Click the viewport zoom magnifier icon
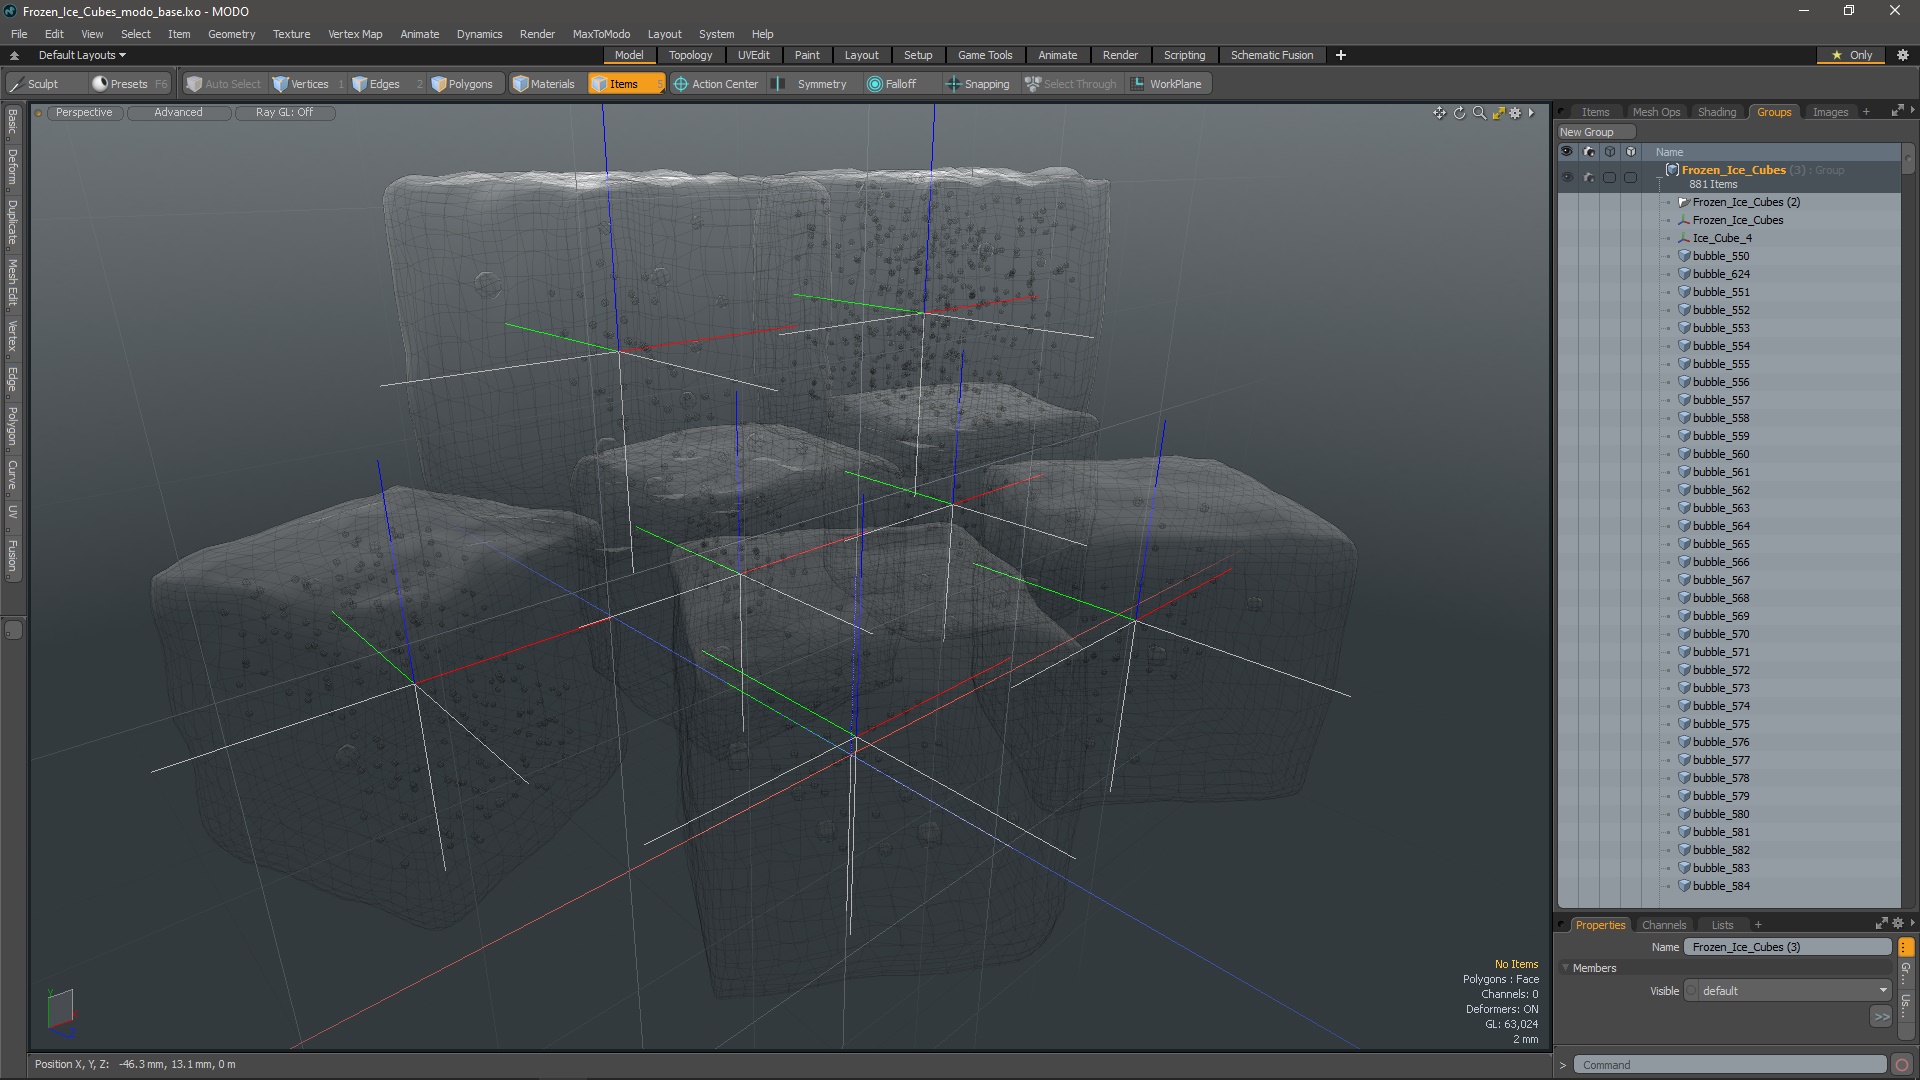This screenshot has width=1920, height=1080. tap(1479, 113)
